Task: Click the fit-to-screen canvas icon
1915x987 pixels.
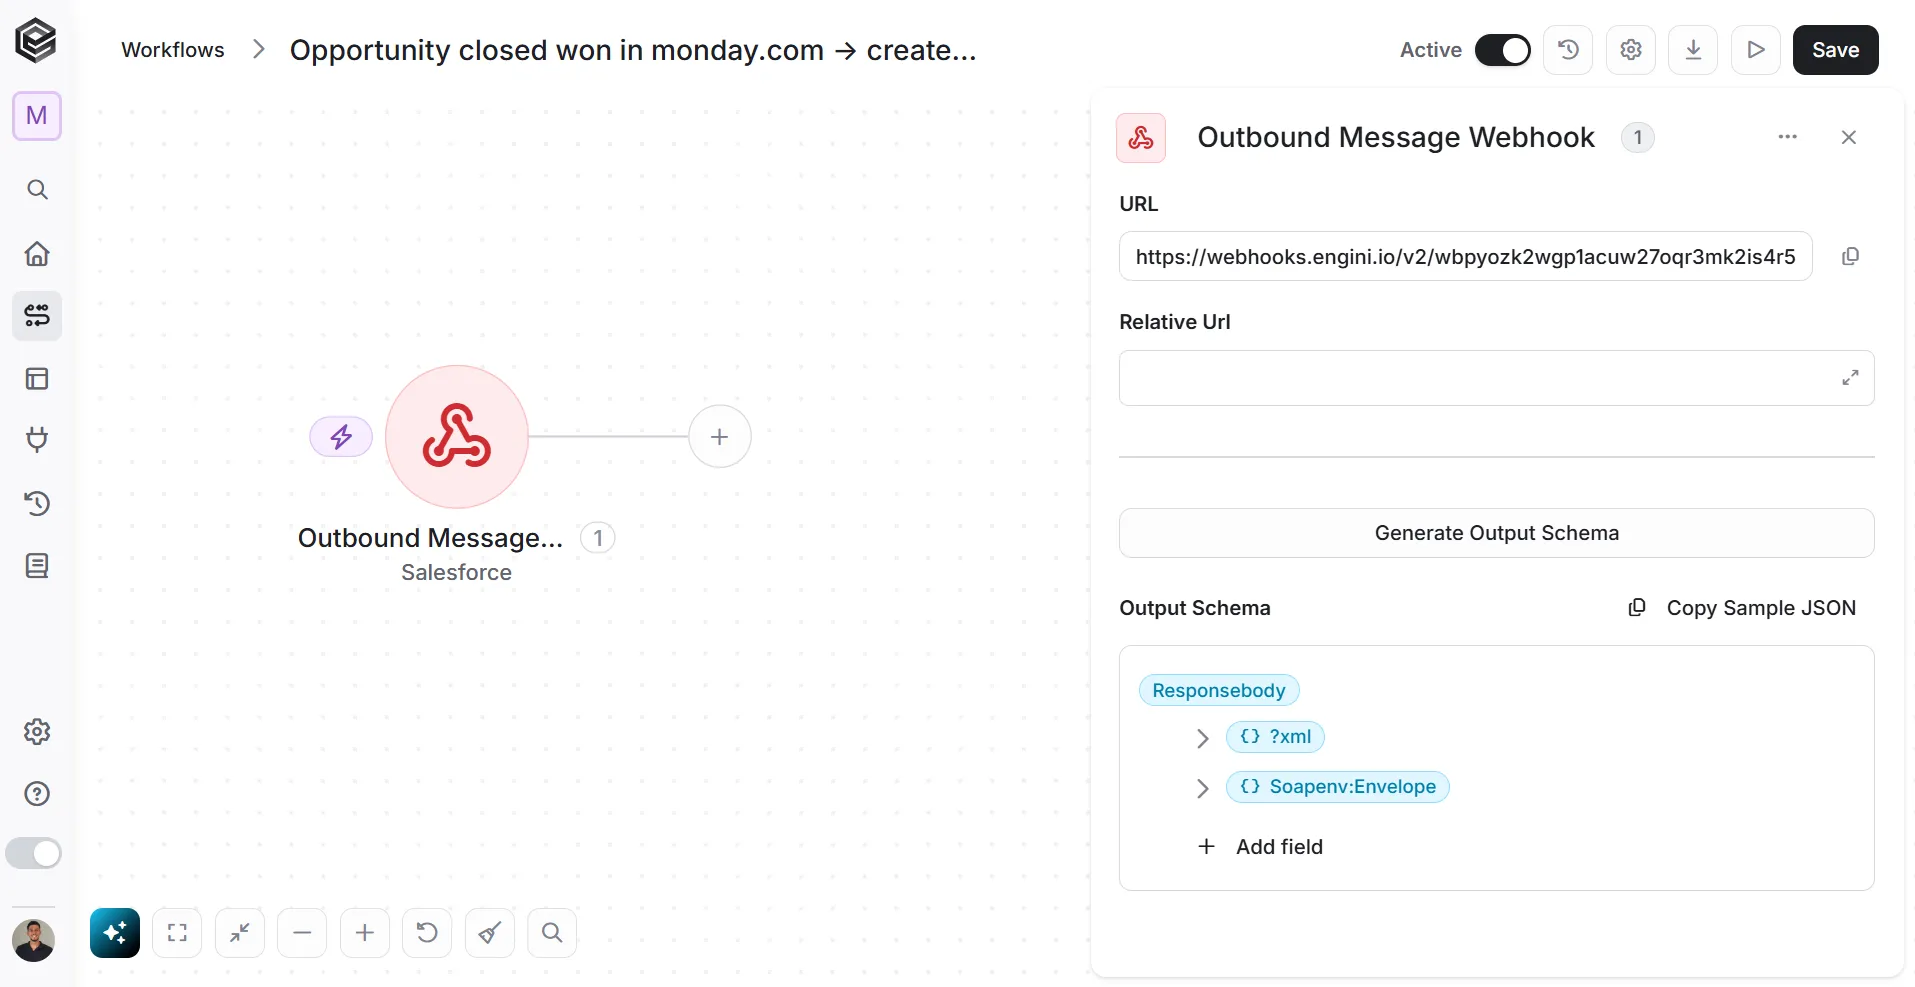Action: coord(177,933)
